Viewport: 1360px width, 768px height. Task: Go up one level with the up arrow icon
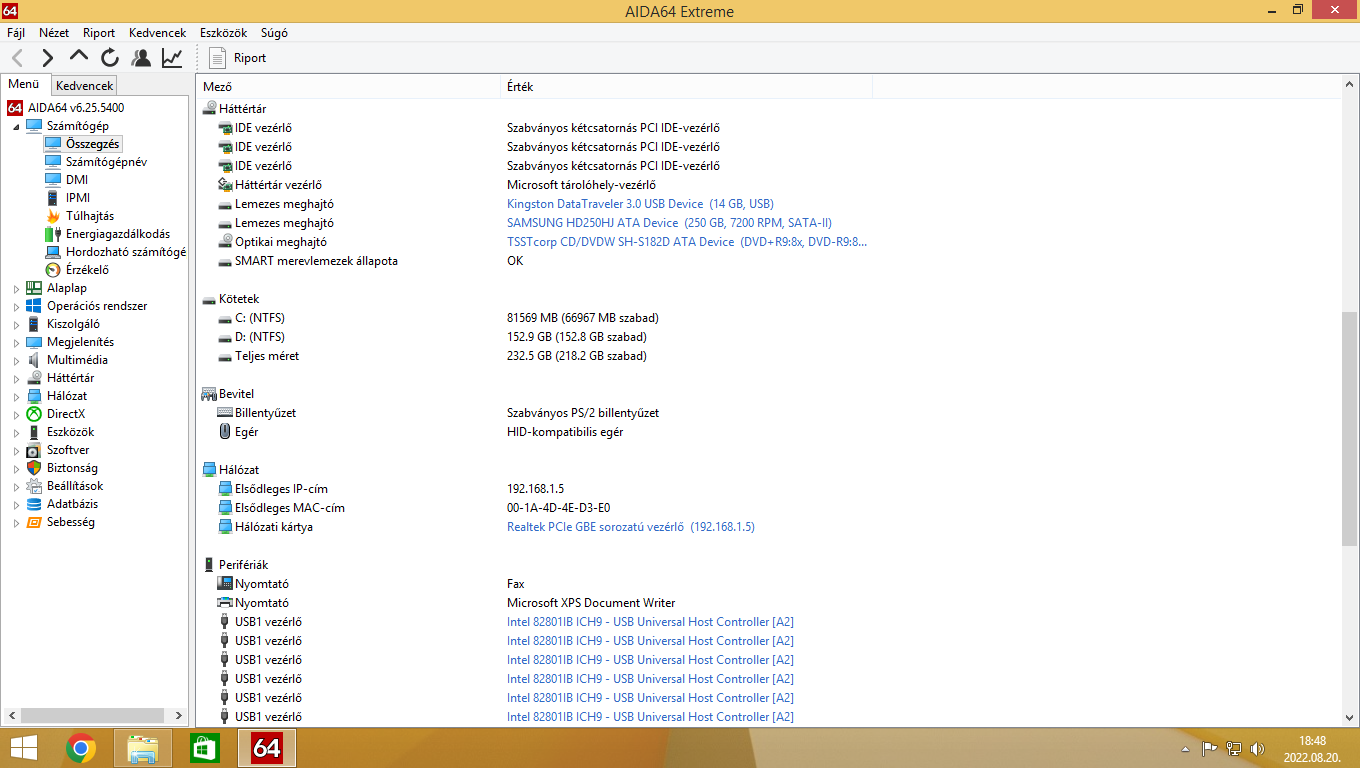click(79, 57)
